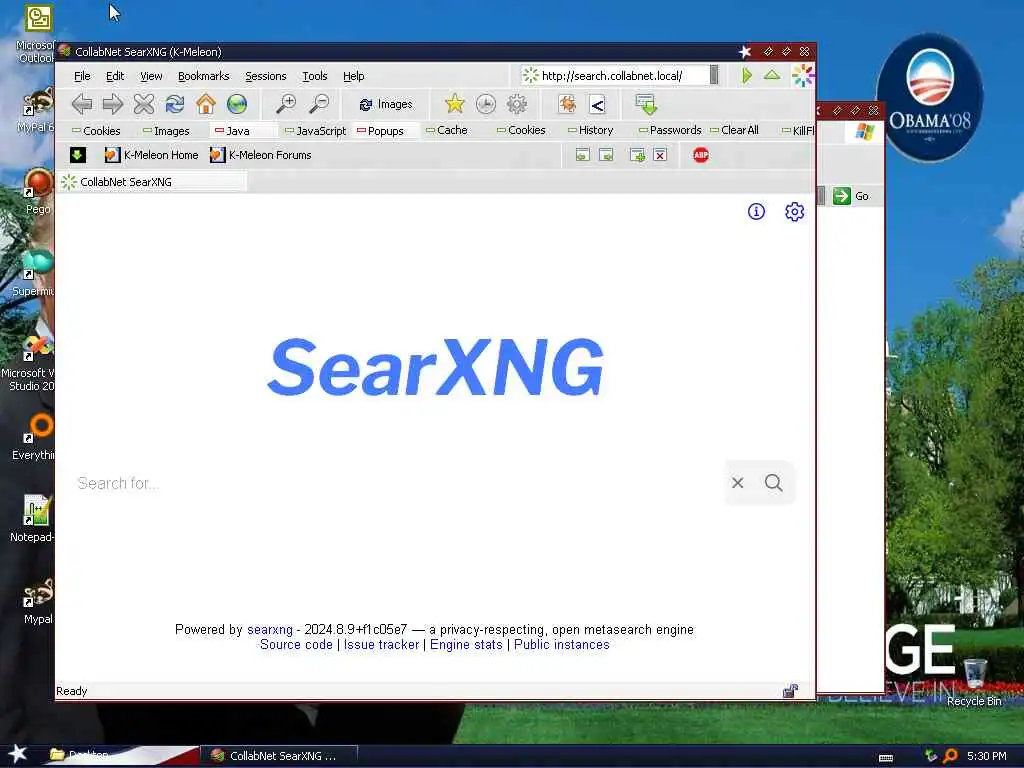Image resolution: width=1024 pixels, height=768 pixels.
Task: Open preferences gear in toolbar
Action: tap(517, 104)
